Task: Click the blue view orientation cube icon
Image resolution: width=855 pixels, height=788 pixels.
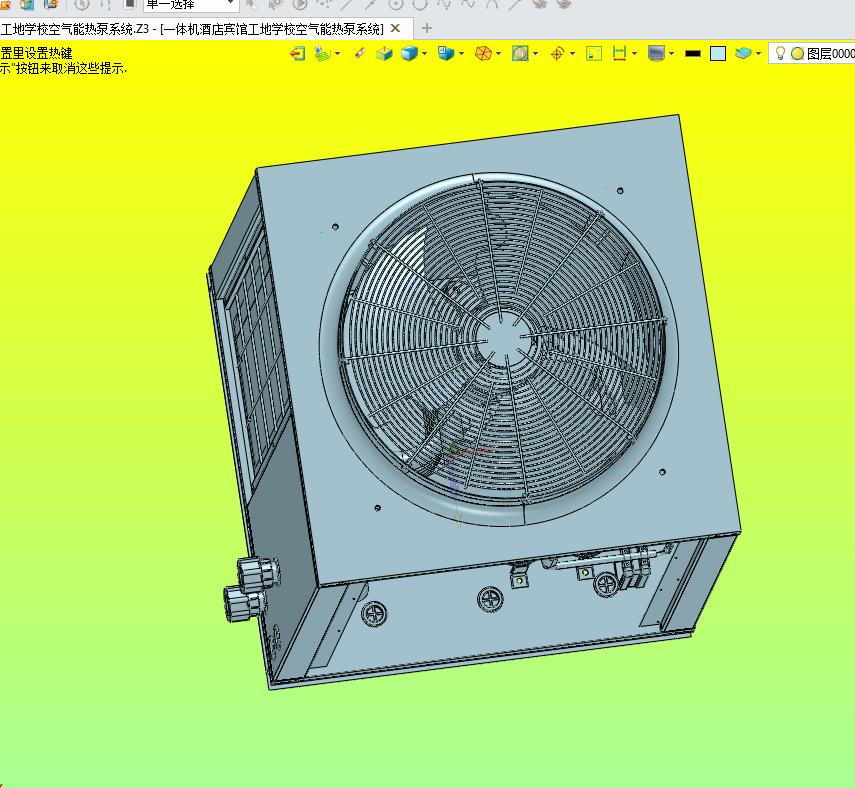Action: [x=446, y=53]
